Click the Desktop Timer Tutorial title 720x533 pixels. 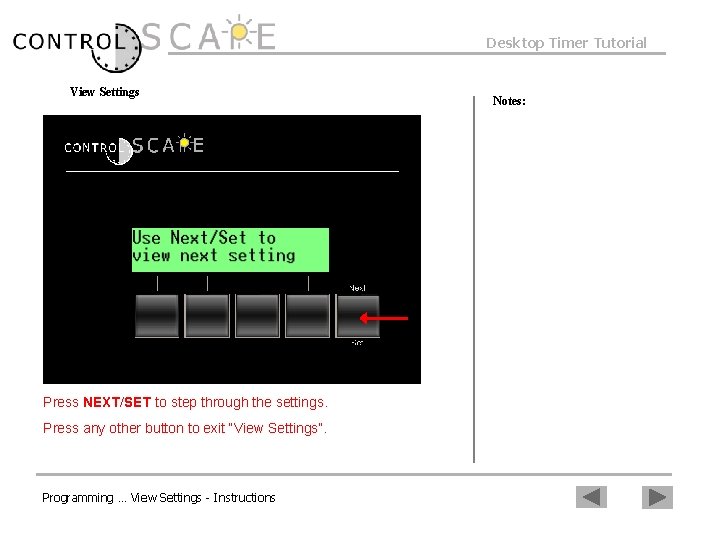(x=566, y=43)
